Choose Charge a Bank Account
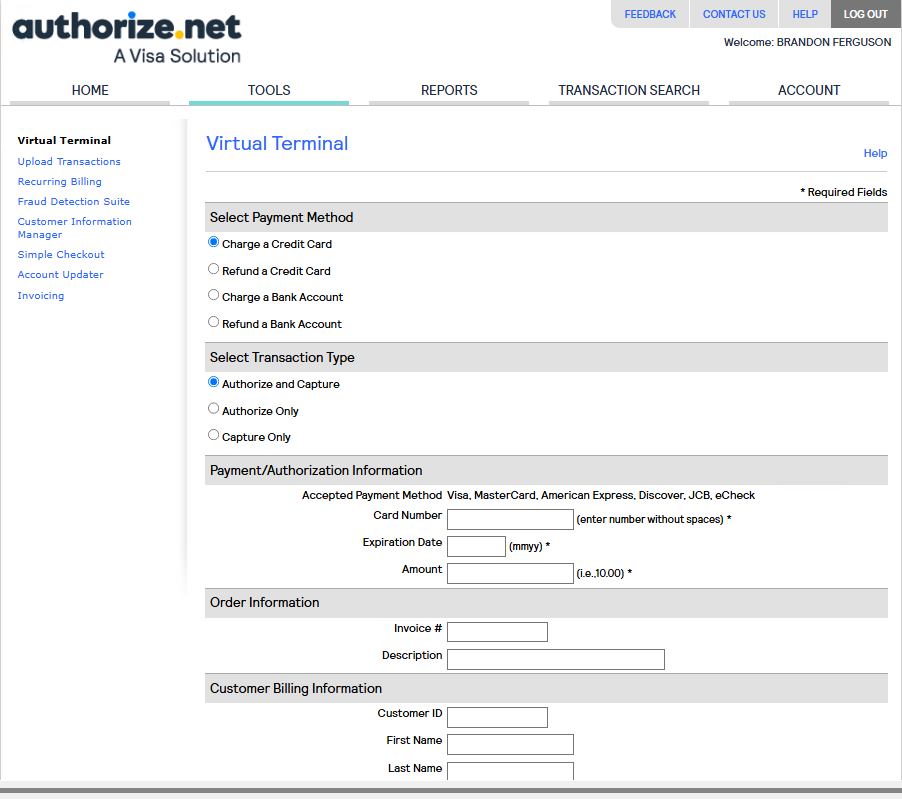The height and width of the screenshot is (799, 902). (x=213, y=295)
